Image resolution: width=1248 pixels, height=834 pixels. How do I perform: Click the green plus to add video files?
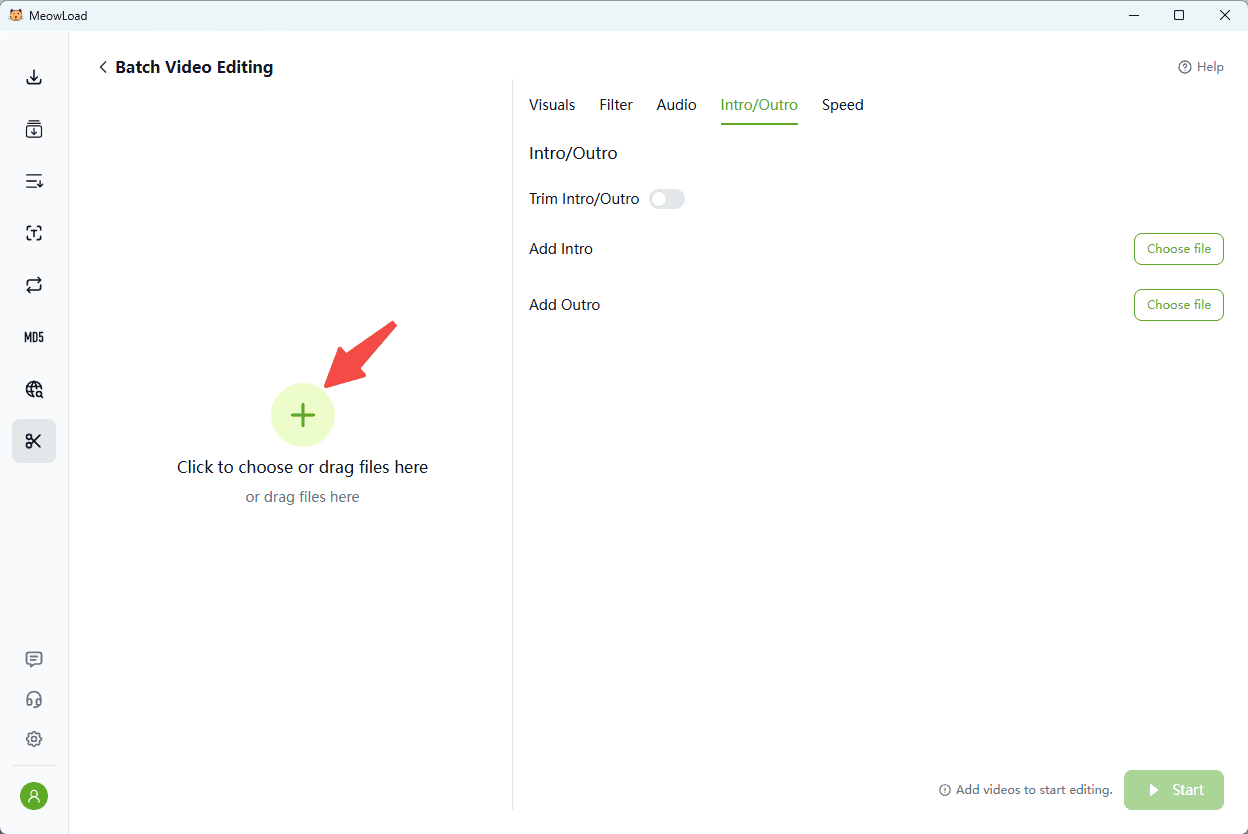tap(303, 415)
